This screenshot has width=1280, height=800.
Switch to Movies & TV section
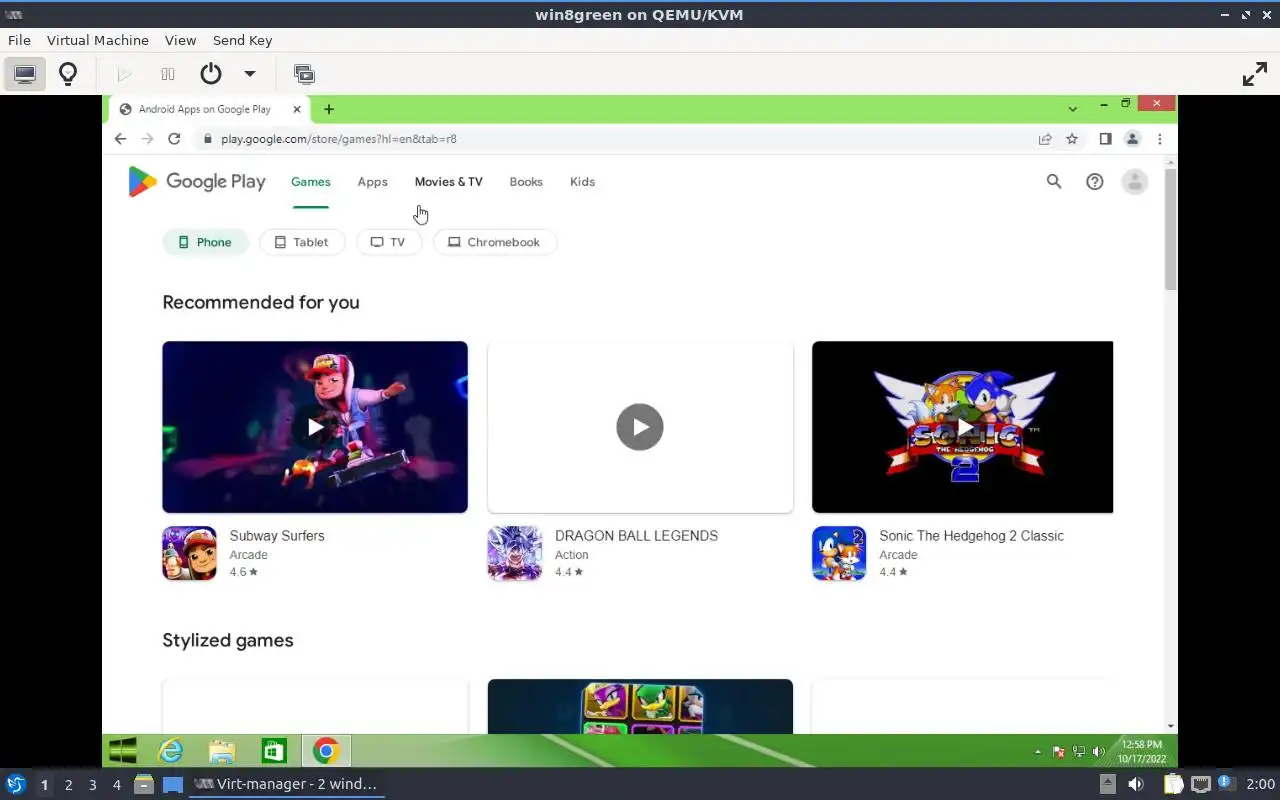click(x=448, y=182)
